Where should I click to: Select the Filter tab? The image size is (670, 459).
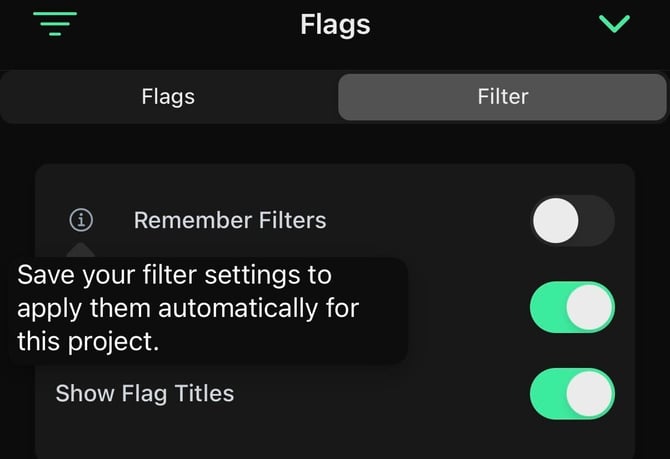[503, 97]
